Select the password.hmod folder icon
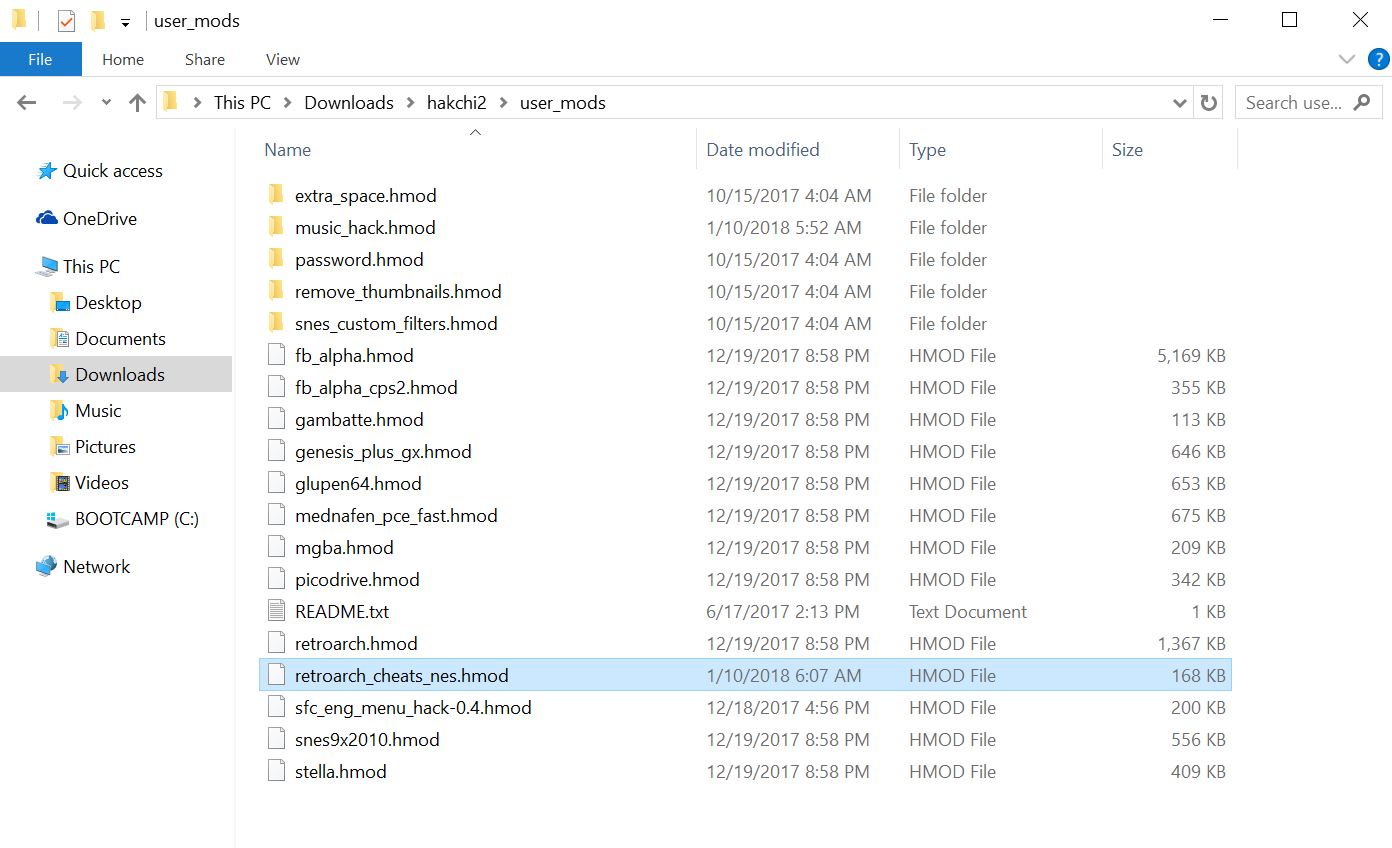Viewport: 1392px width, 848px height. click(277, 259)
